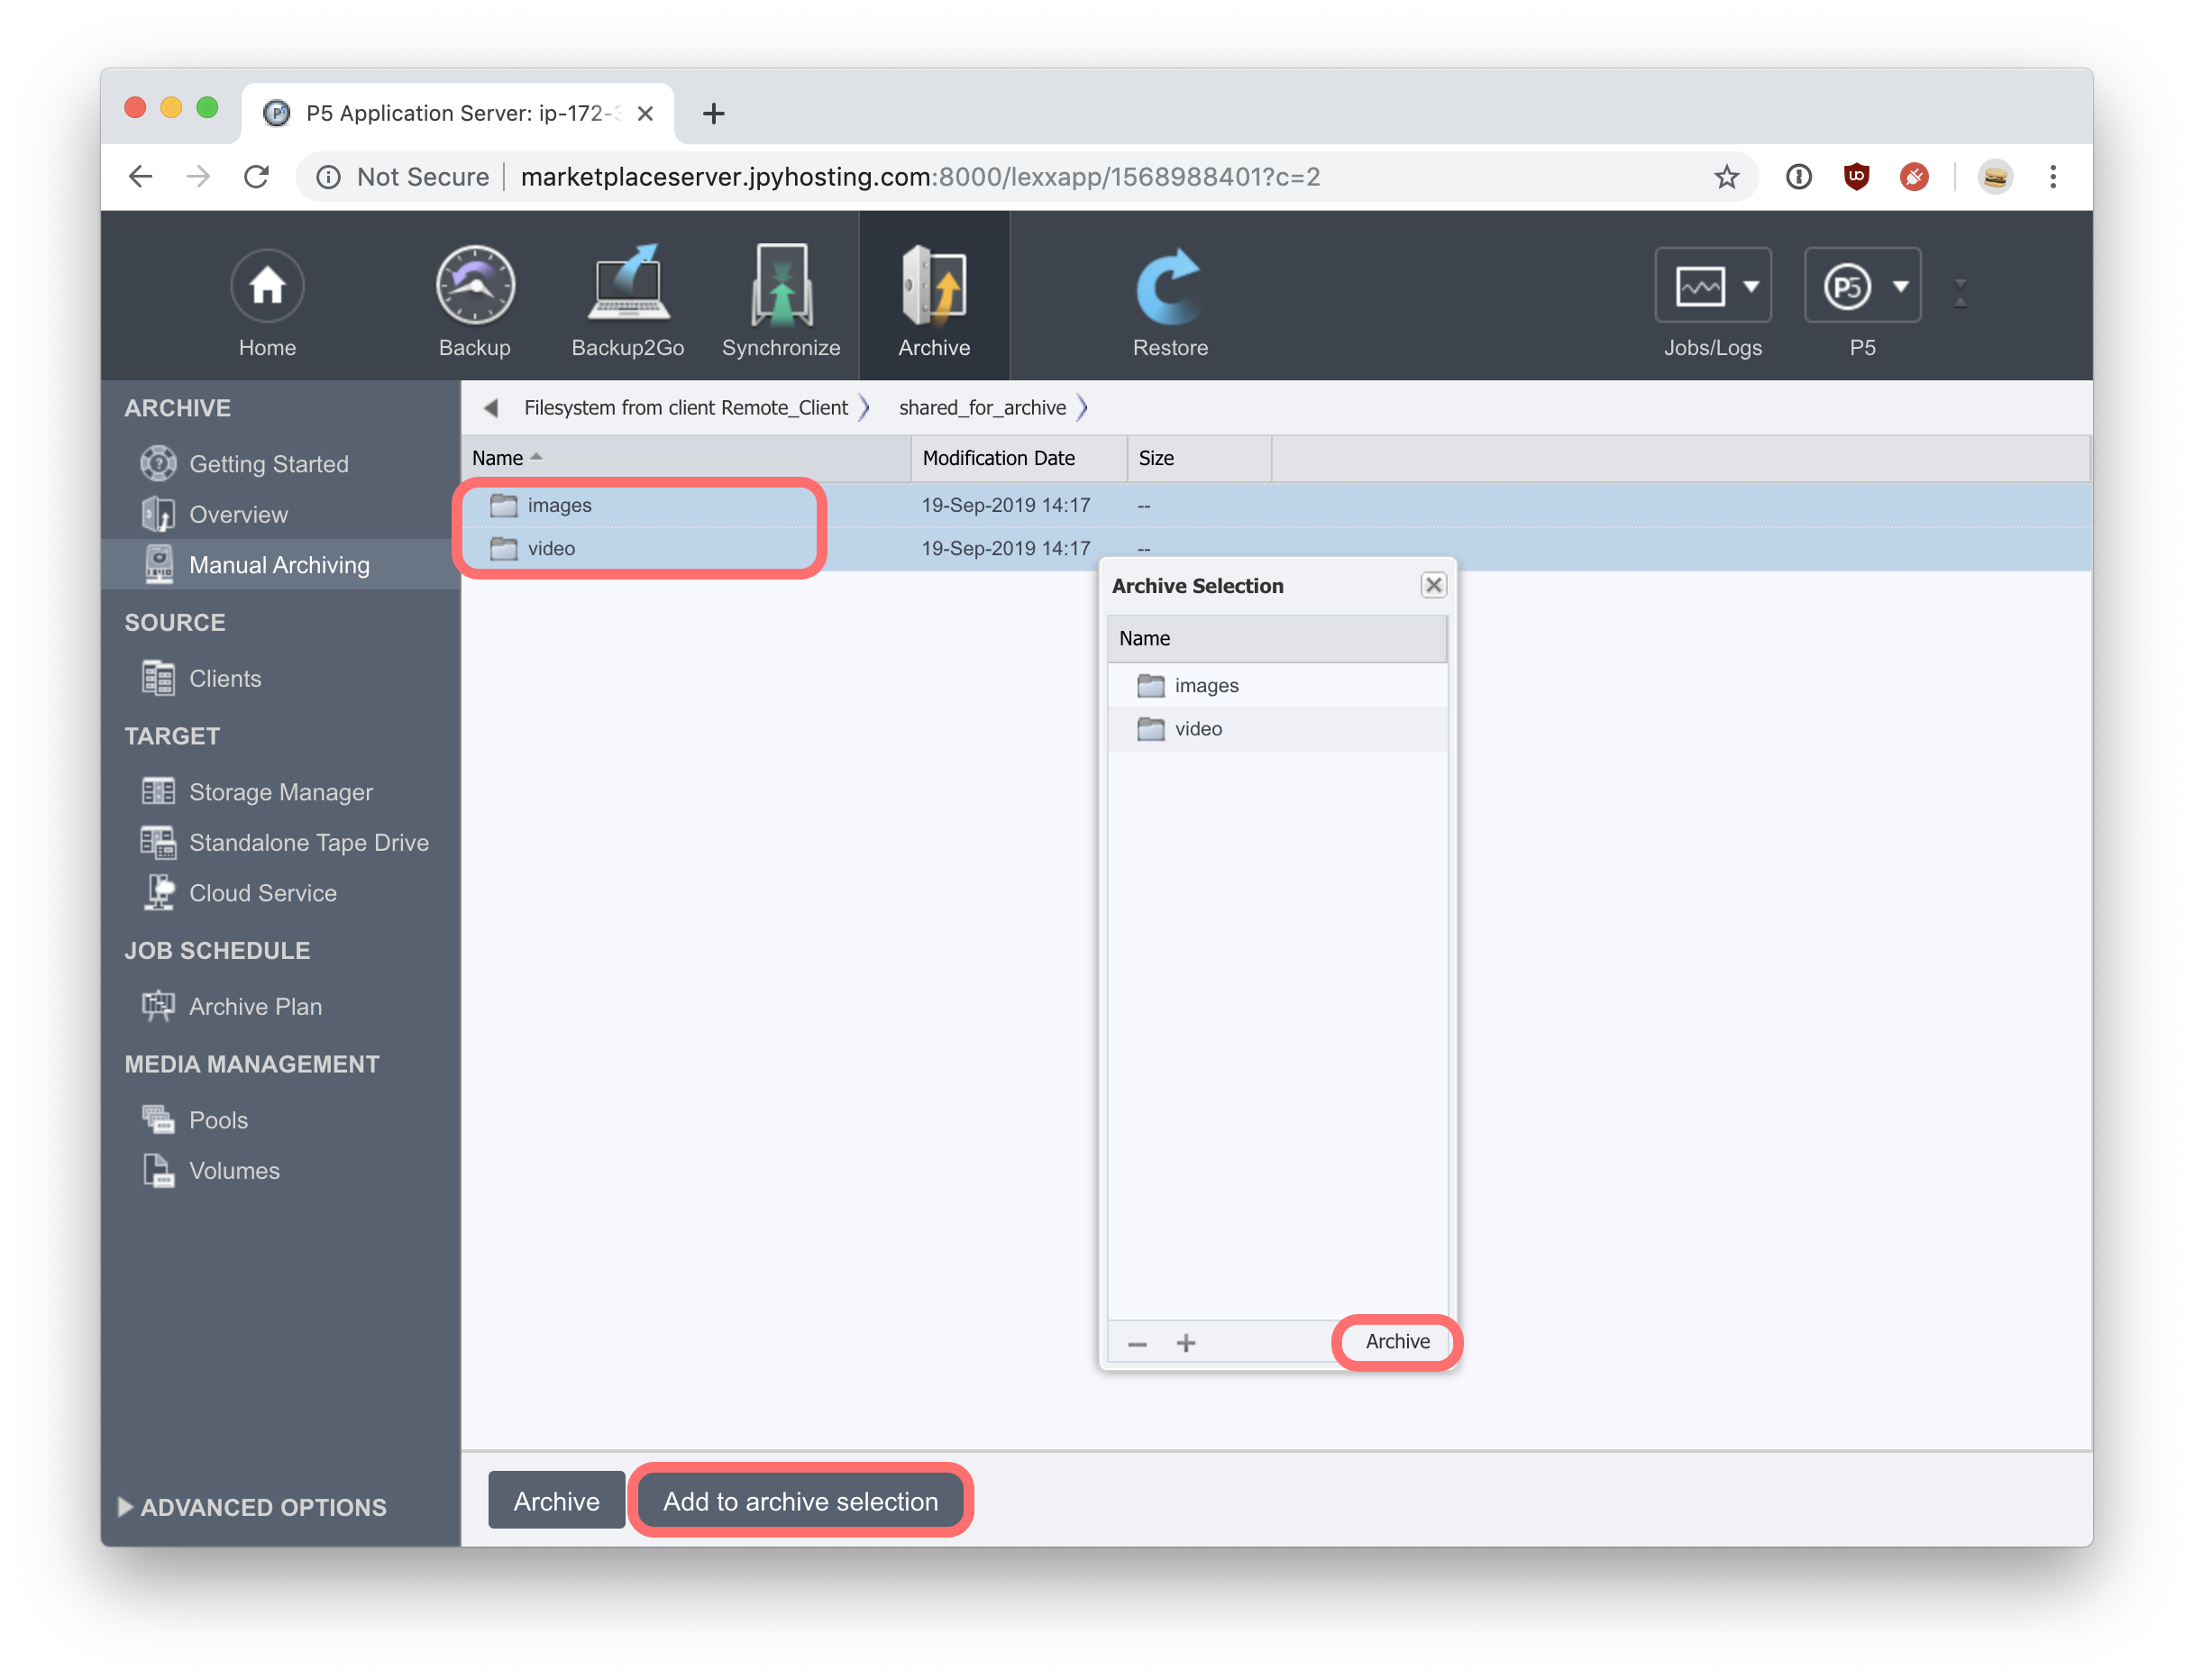Open Volumes under Media Management
The image size is (2194, 1680).
click(234, 1170)
